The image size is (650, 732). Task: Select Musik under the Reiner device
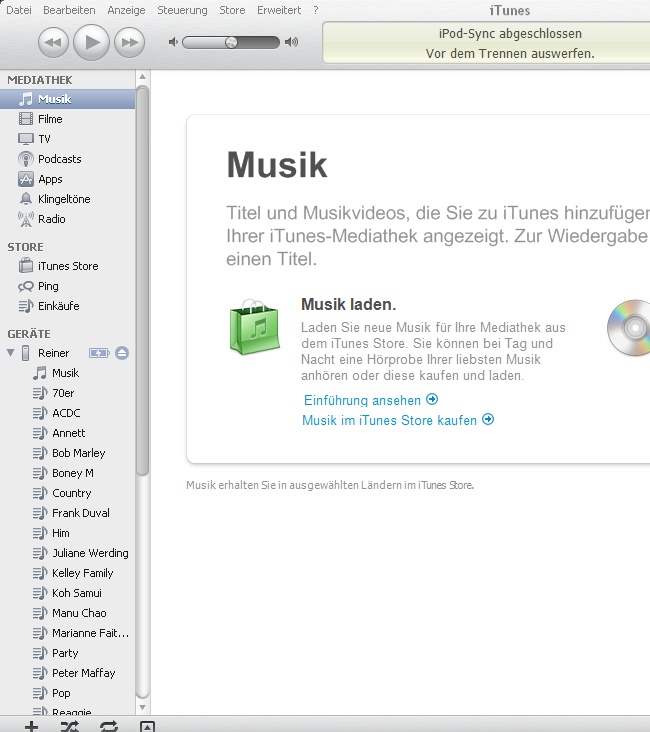coord(68,373)
